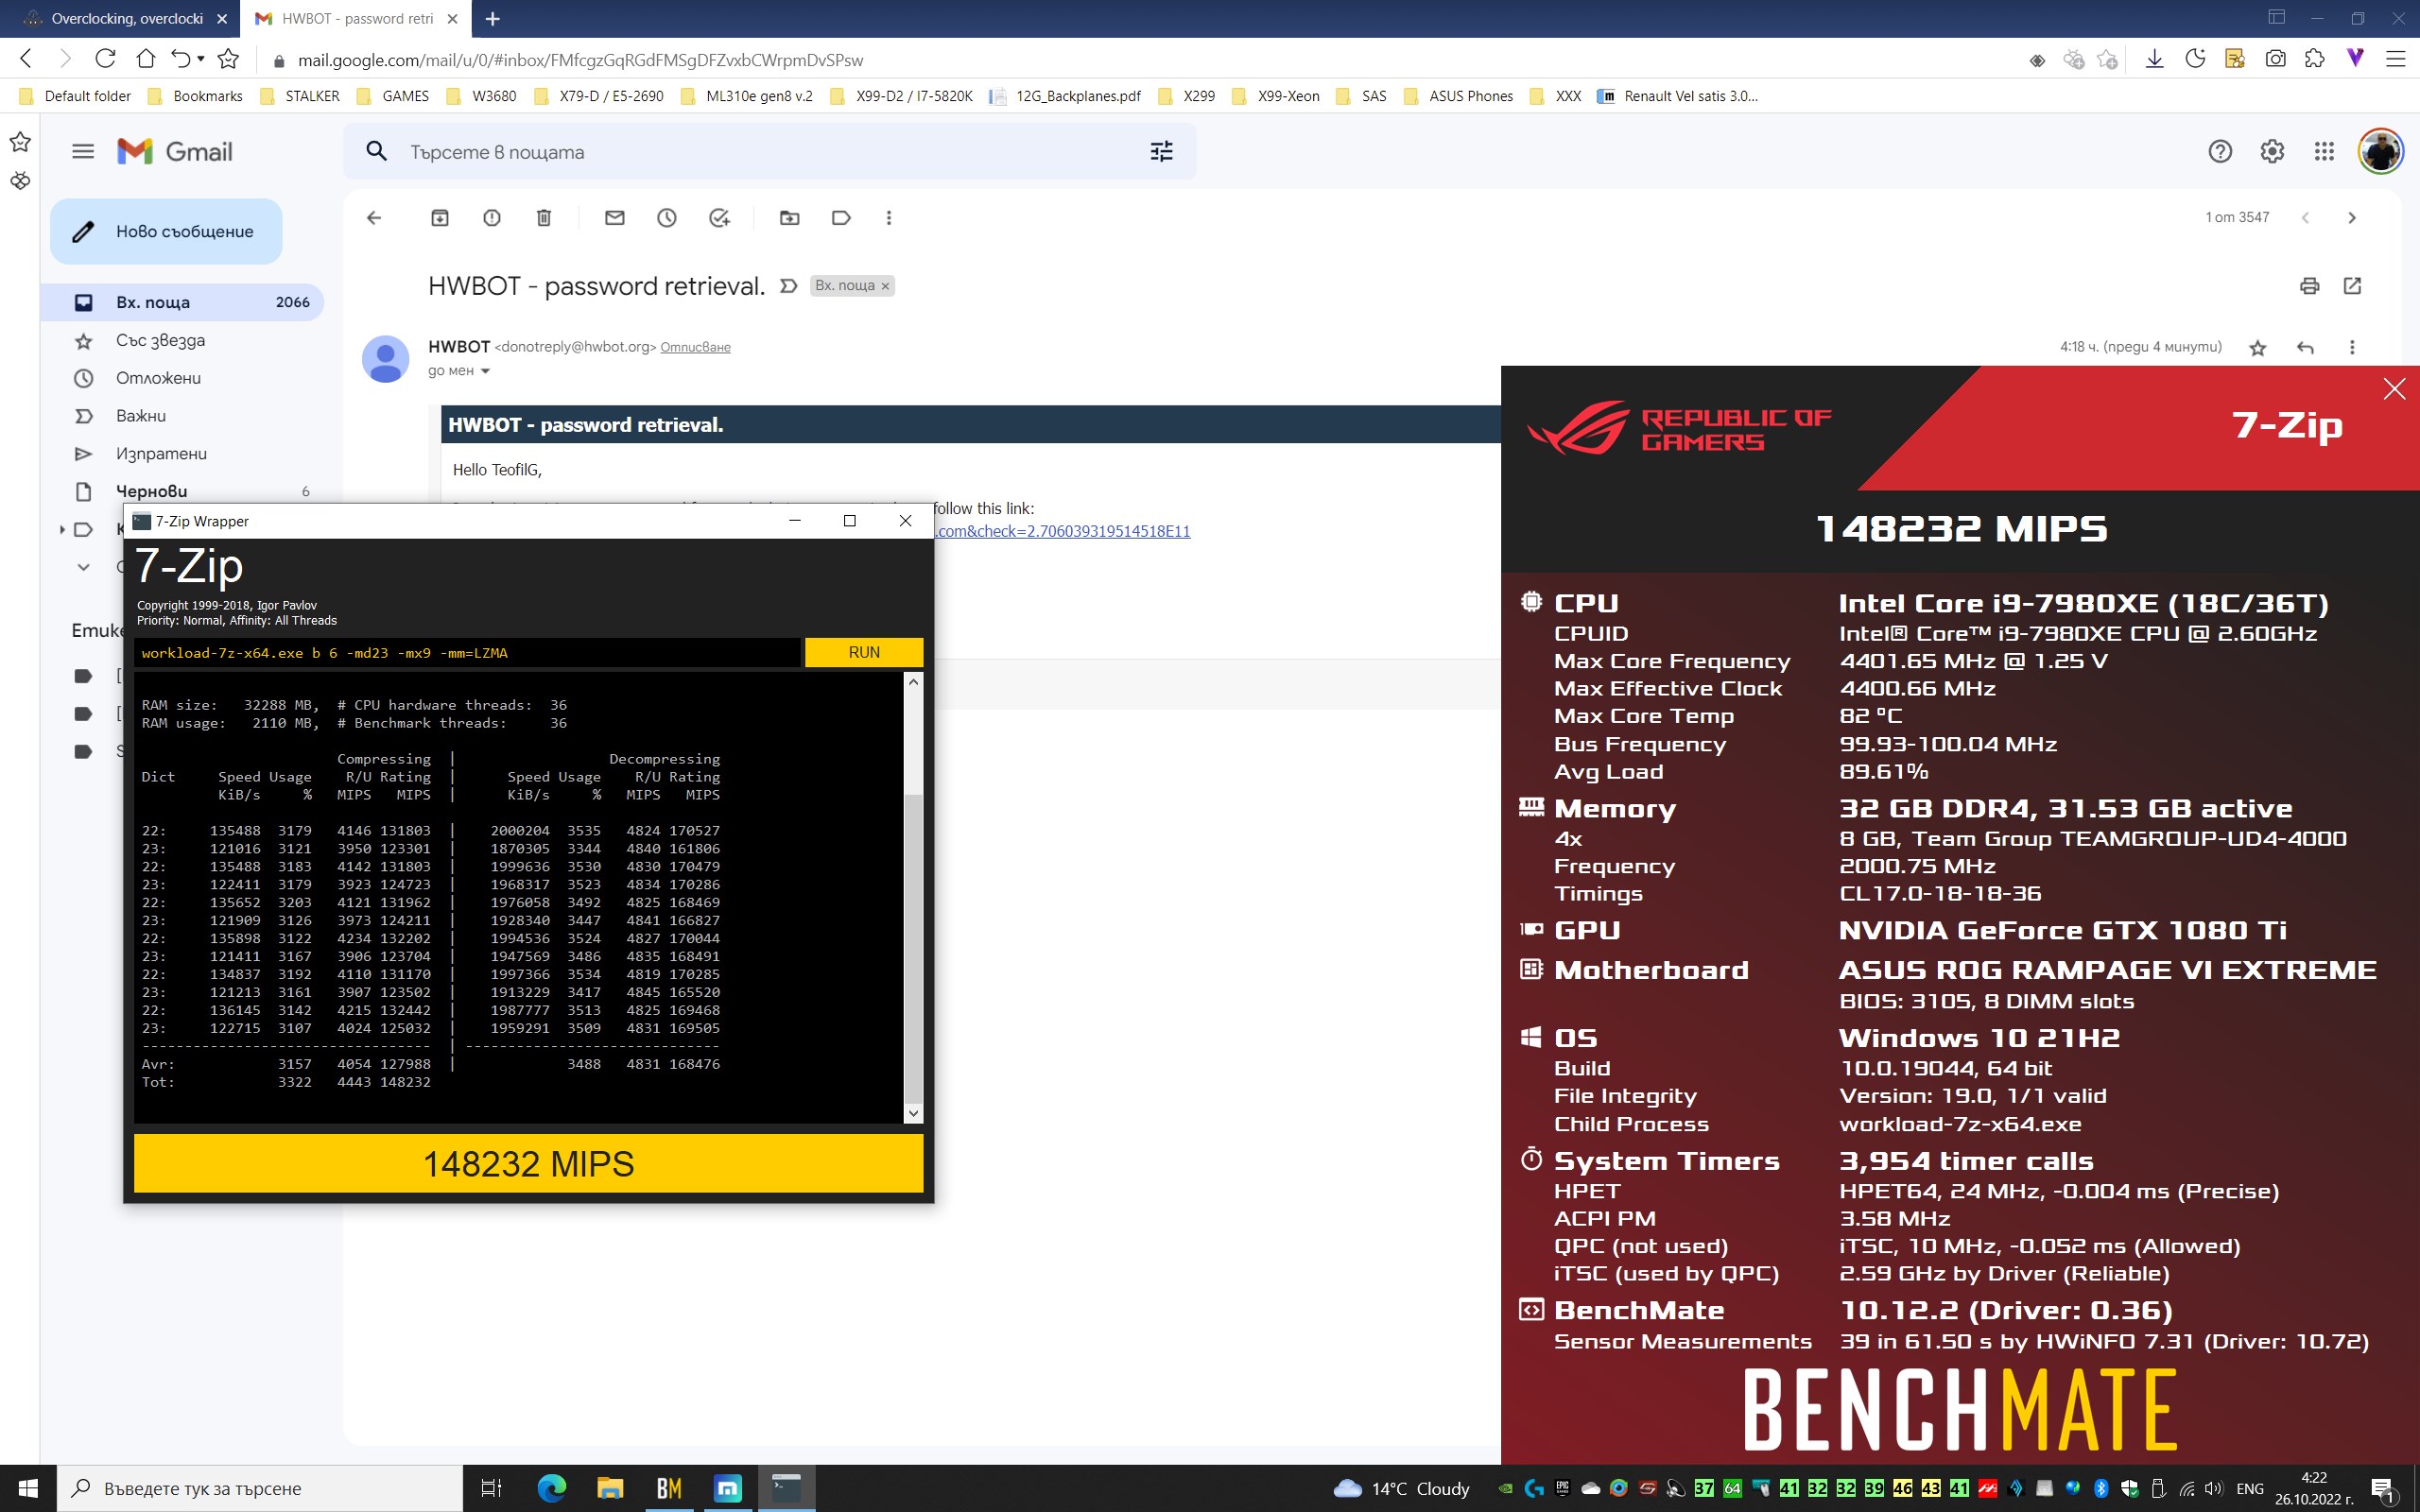Open the 'Изпратени' folder
This screenshot has height=1512, width=2420.
[x=182, y=454]
